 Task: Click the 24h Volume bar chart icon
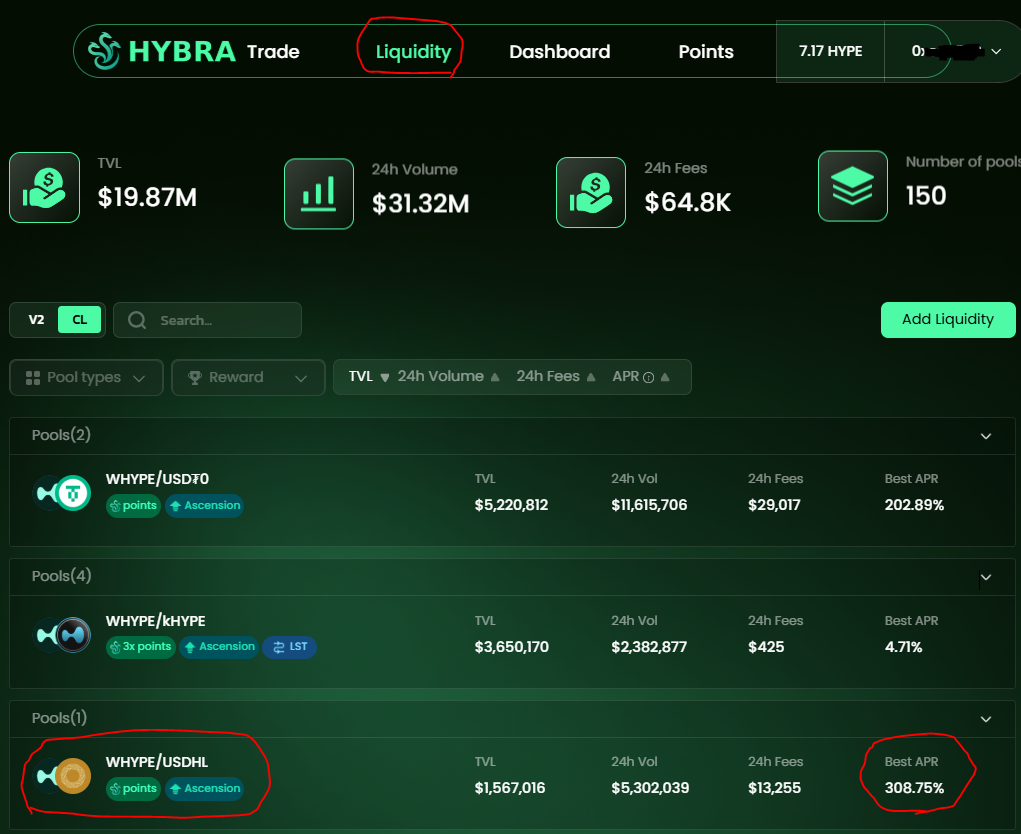tap(319, 194)
